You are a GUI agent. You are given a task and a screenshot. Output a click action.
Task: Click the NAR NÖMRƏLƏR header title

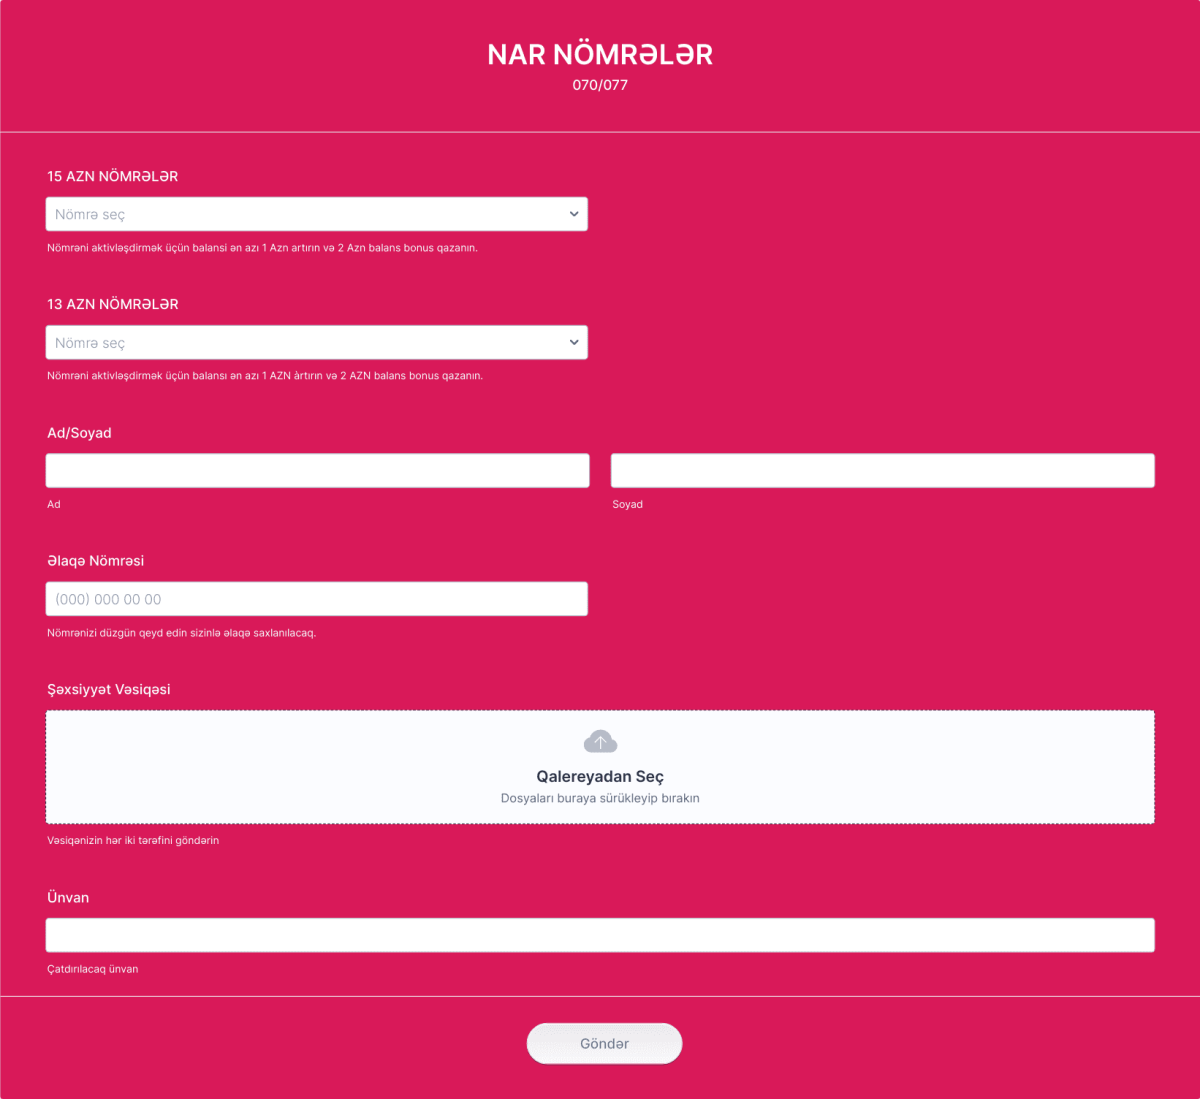pos(600,54)
